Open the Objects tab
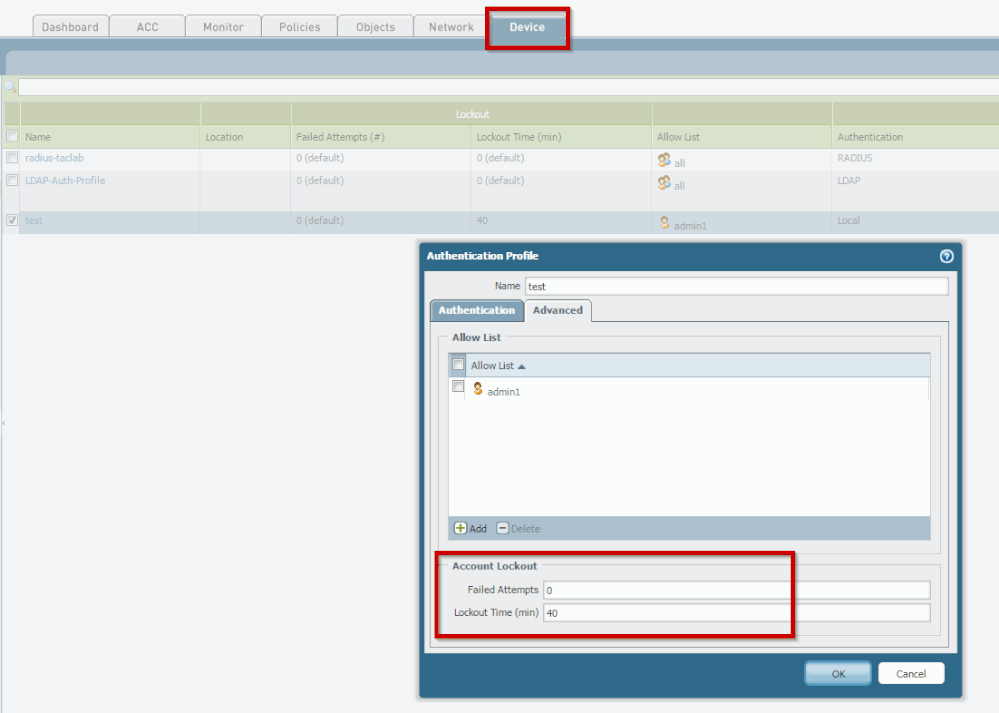Image resolution: width=999 pixels, height=713 pixels. [x=375, y=27]
